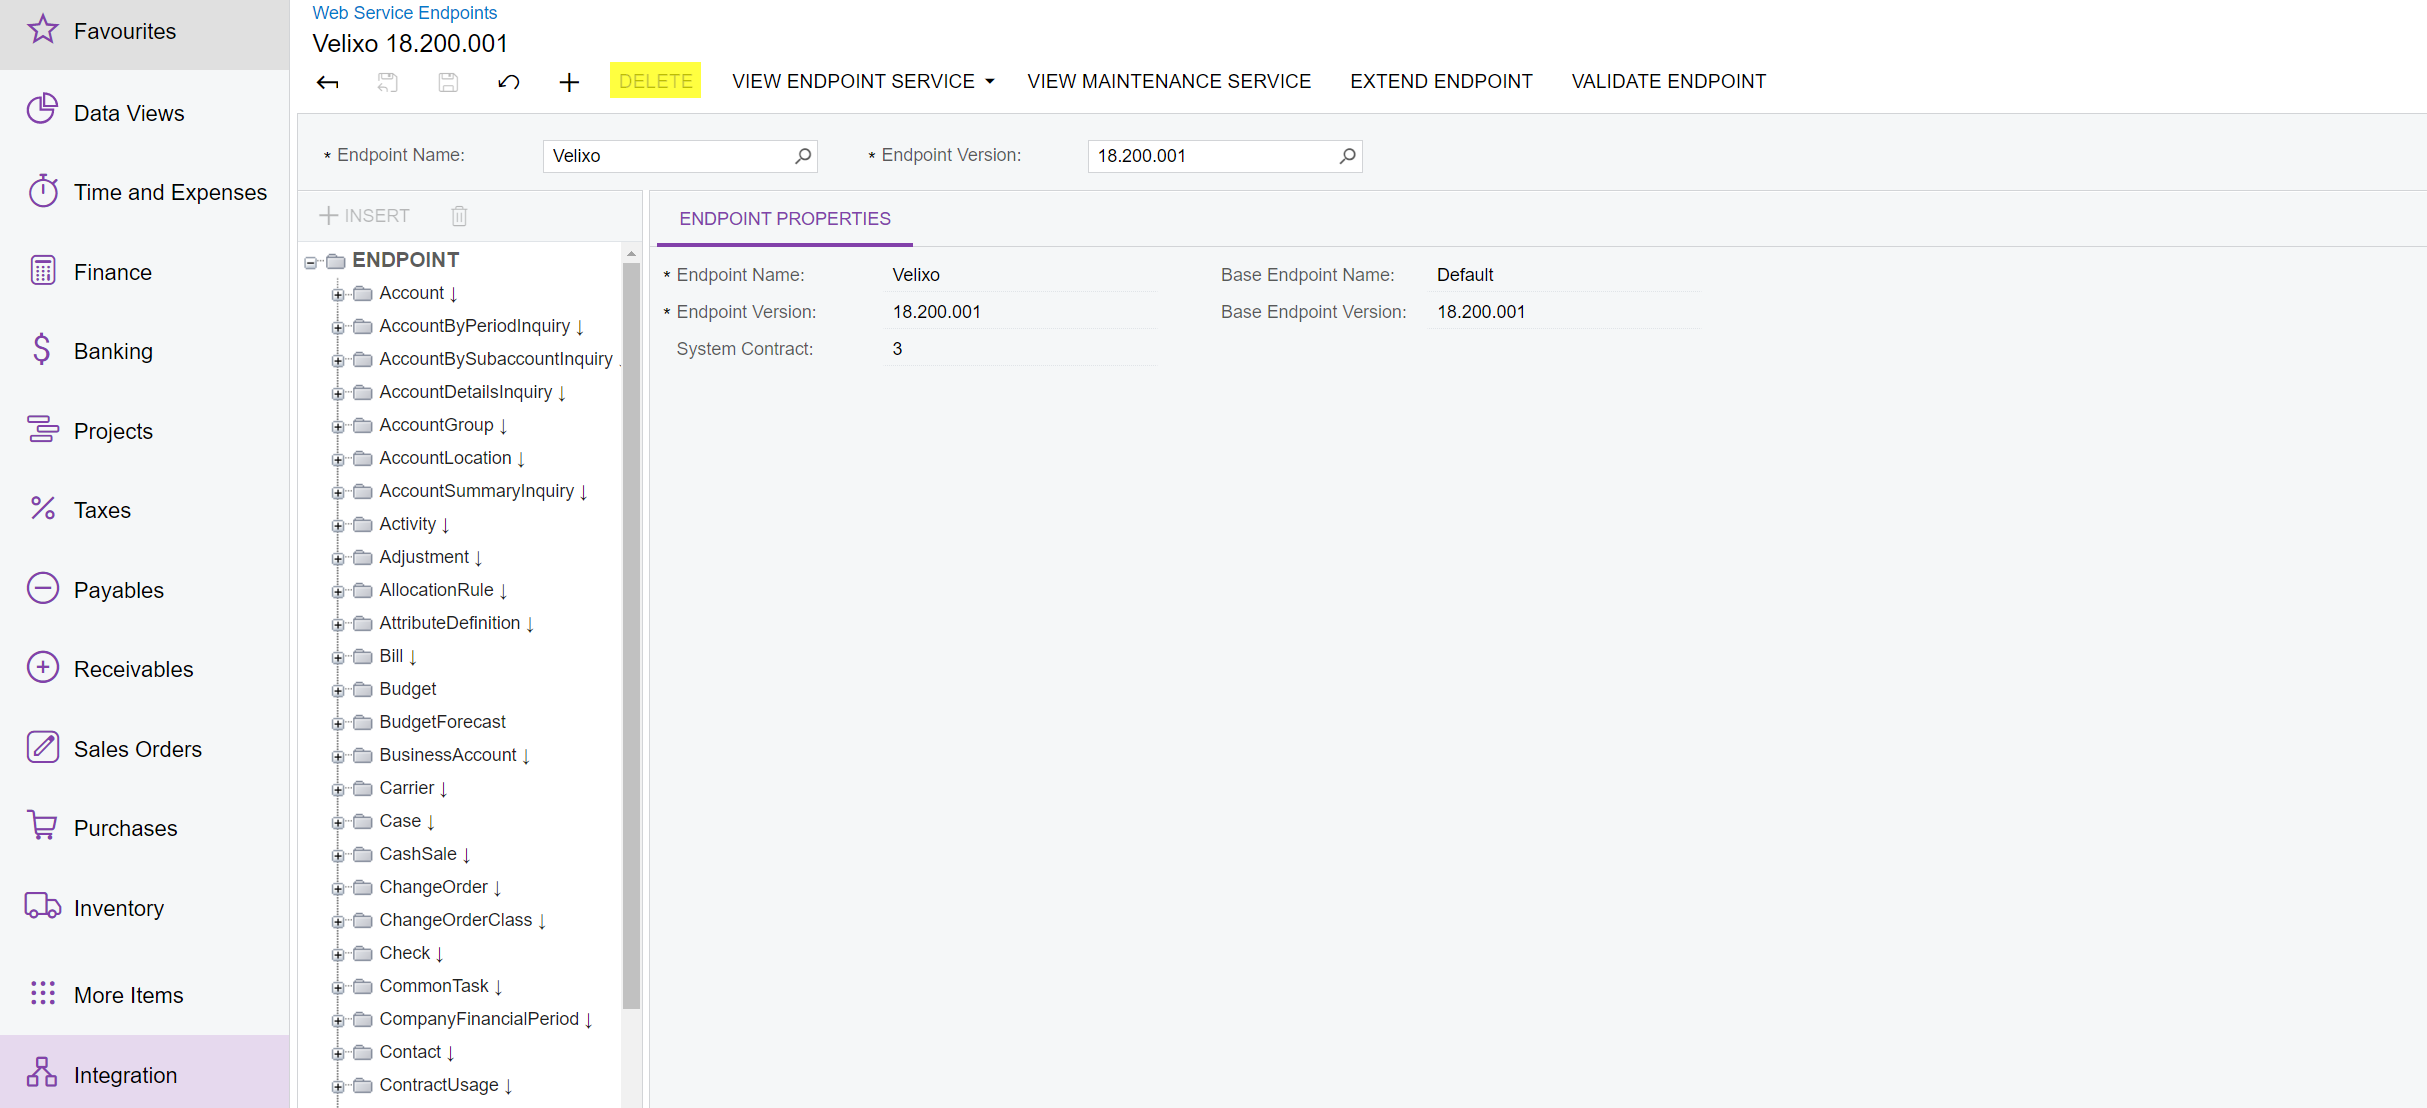
Task: Open Data Views workspace
Action: click(x=145, y=113)
